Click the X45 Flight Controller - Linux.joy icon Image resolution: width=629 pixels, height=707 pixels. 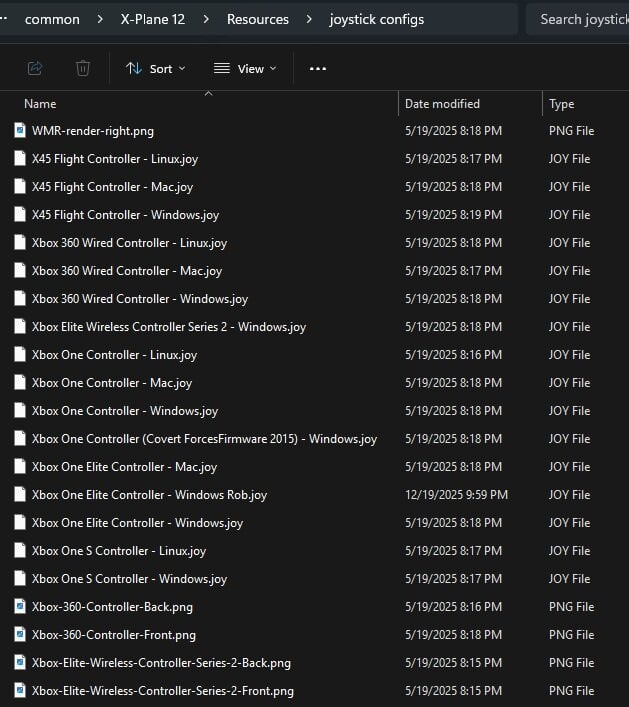tap(20, 159)
